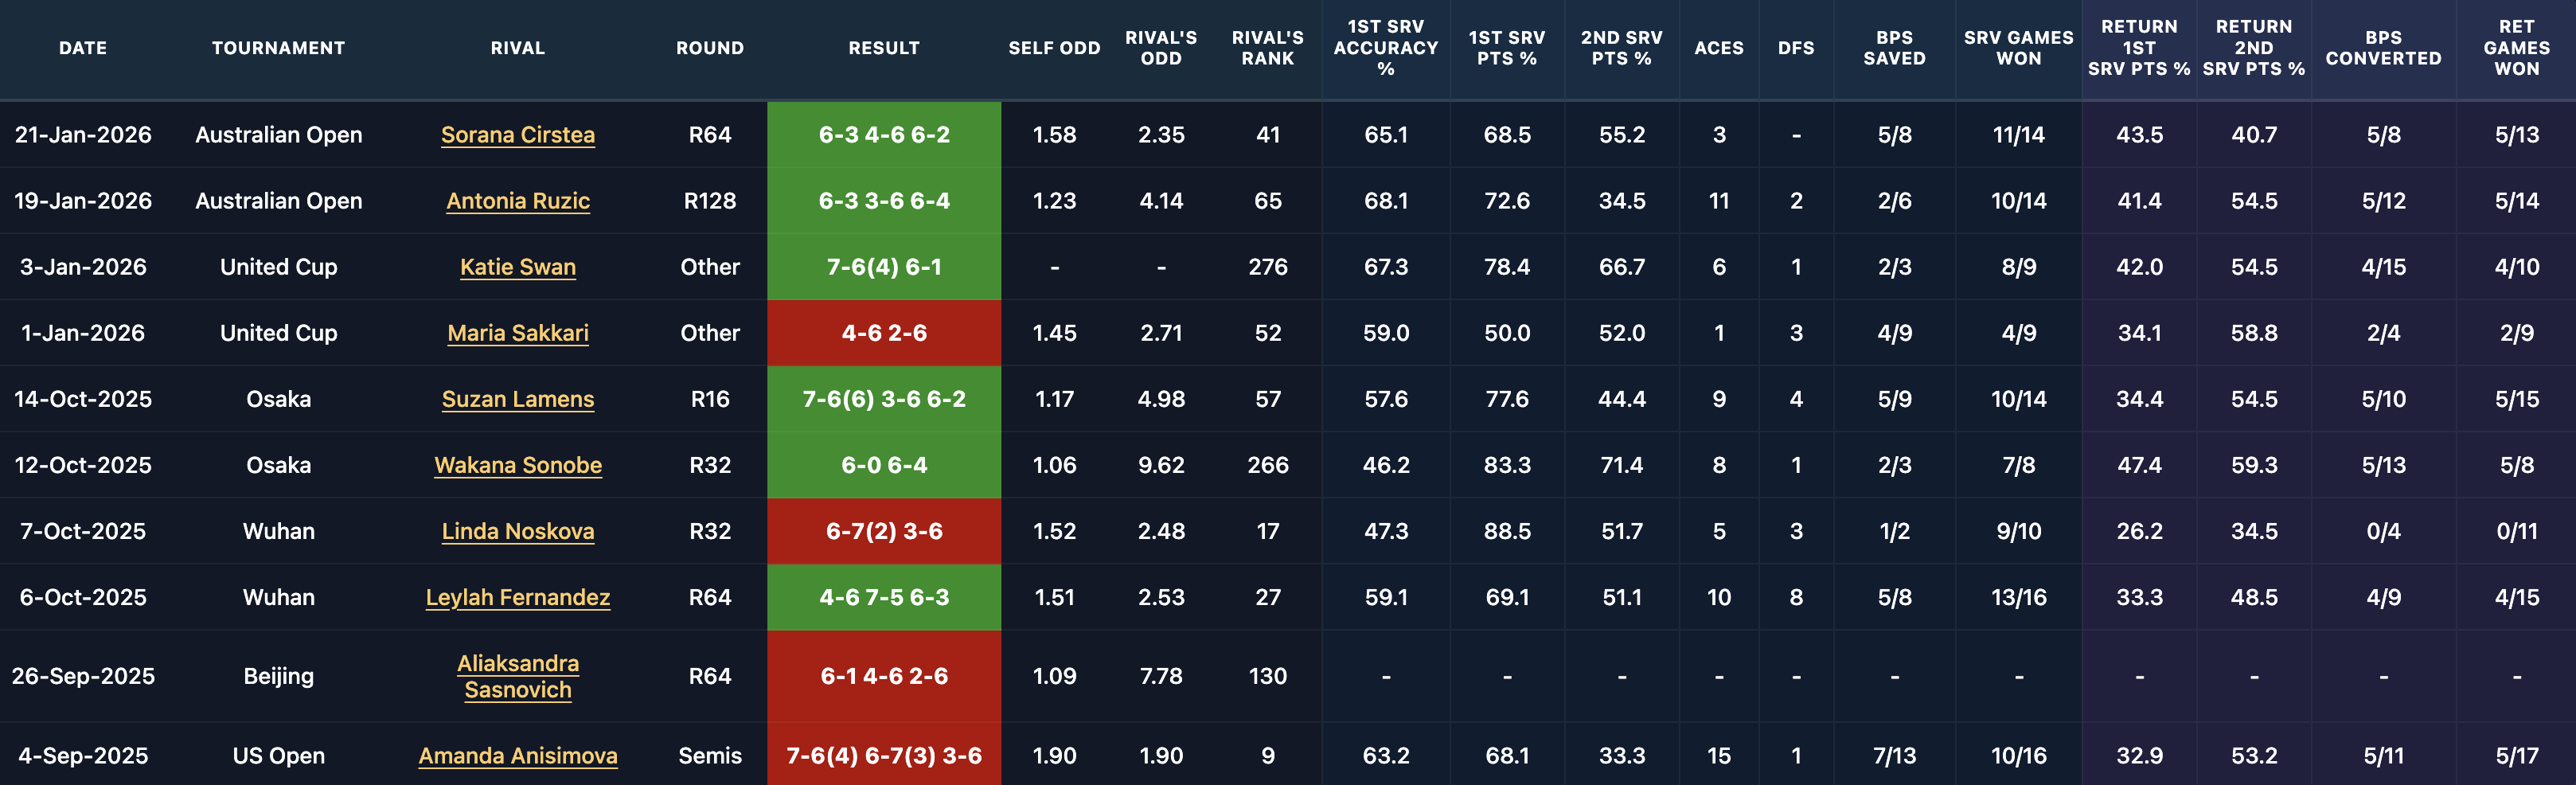Image resolution: width=2576 pixels, height=785 pixels.
Task: Click the Antonia Ruzic rival link
Action: tap(517, 201)
